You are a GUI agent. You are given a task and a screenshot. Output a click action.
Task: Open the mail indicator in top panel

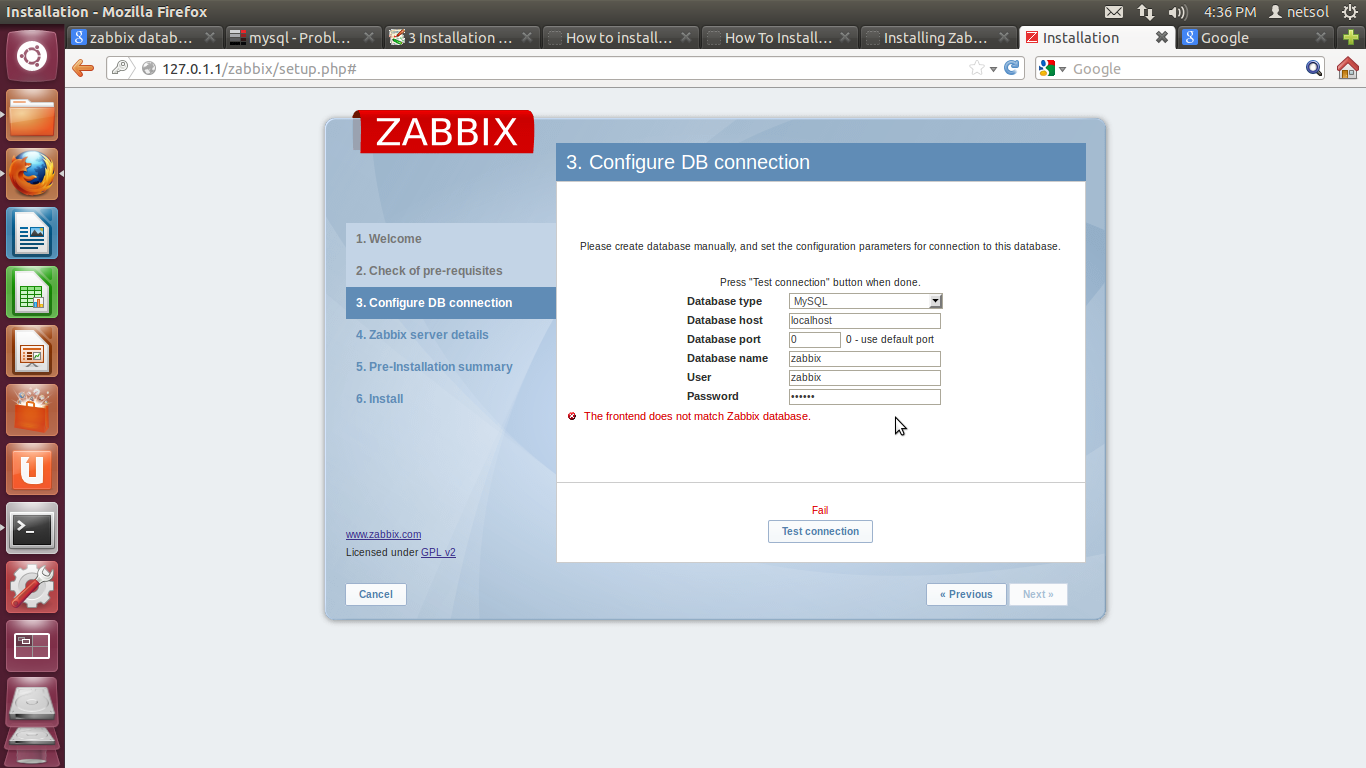coord(1114,12)
